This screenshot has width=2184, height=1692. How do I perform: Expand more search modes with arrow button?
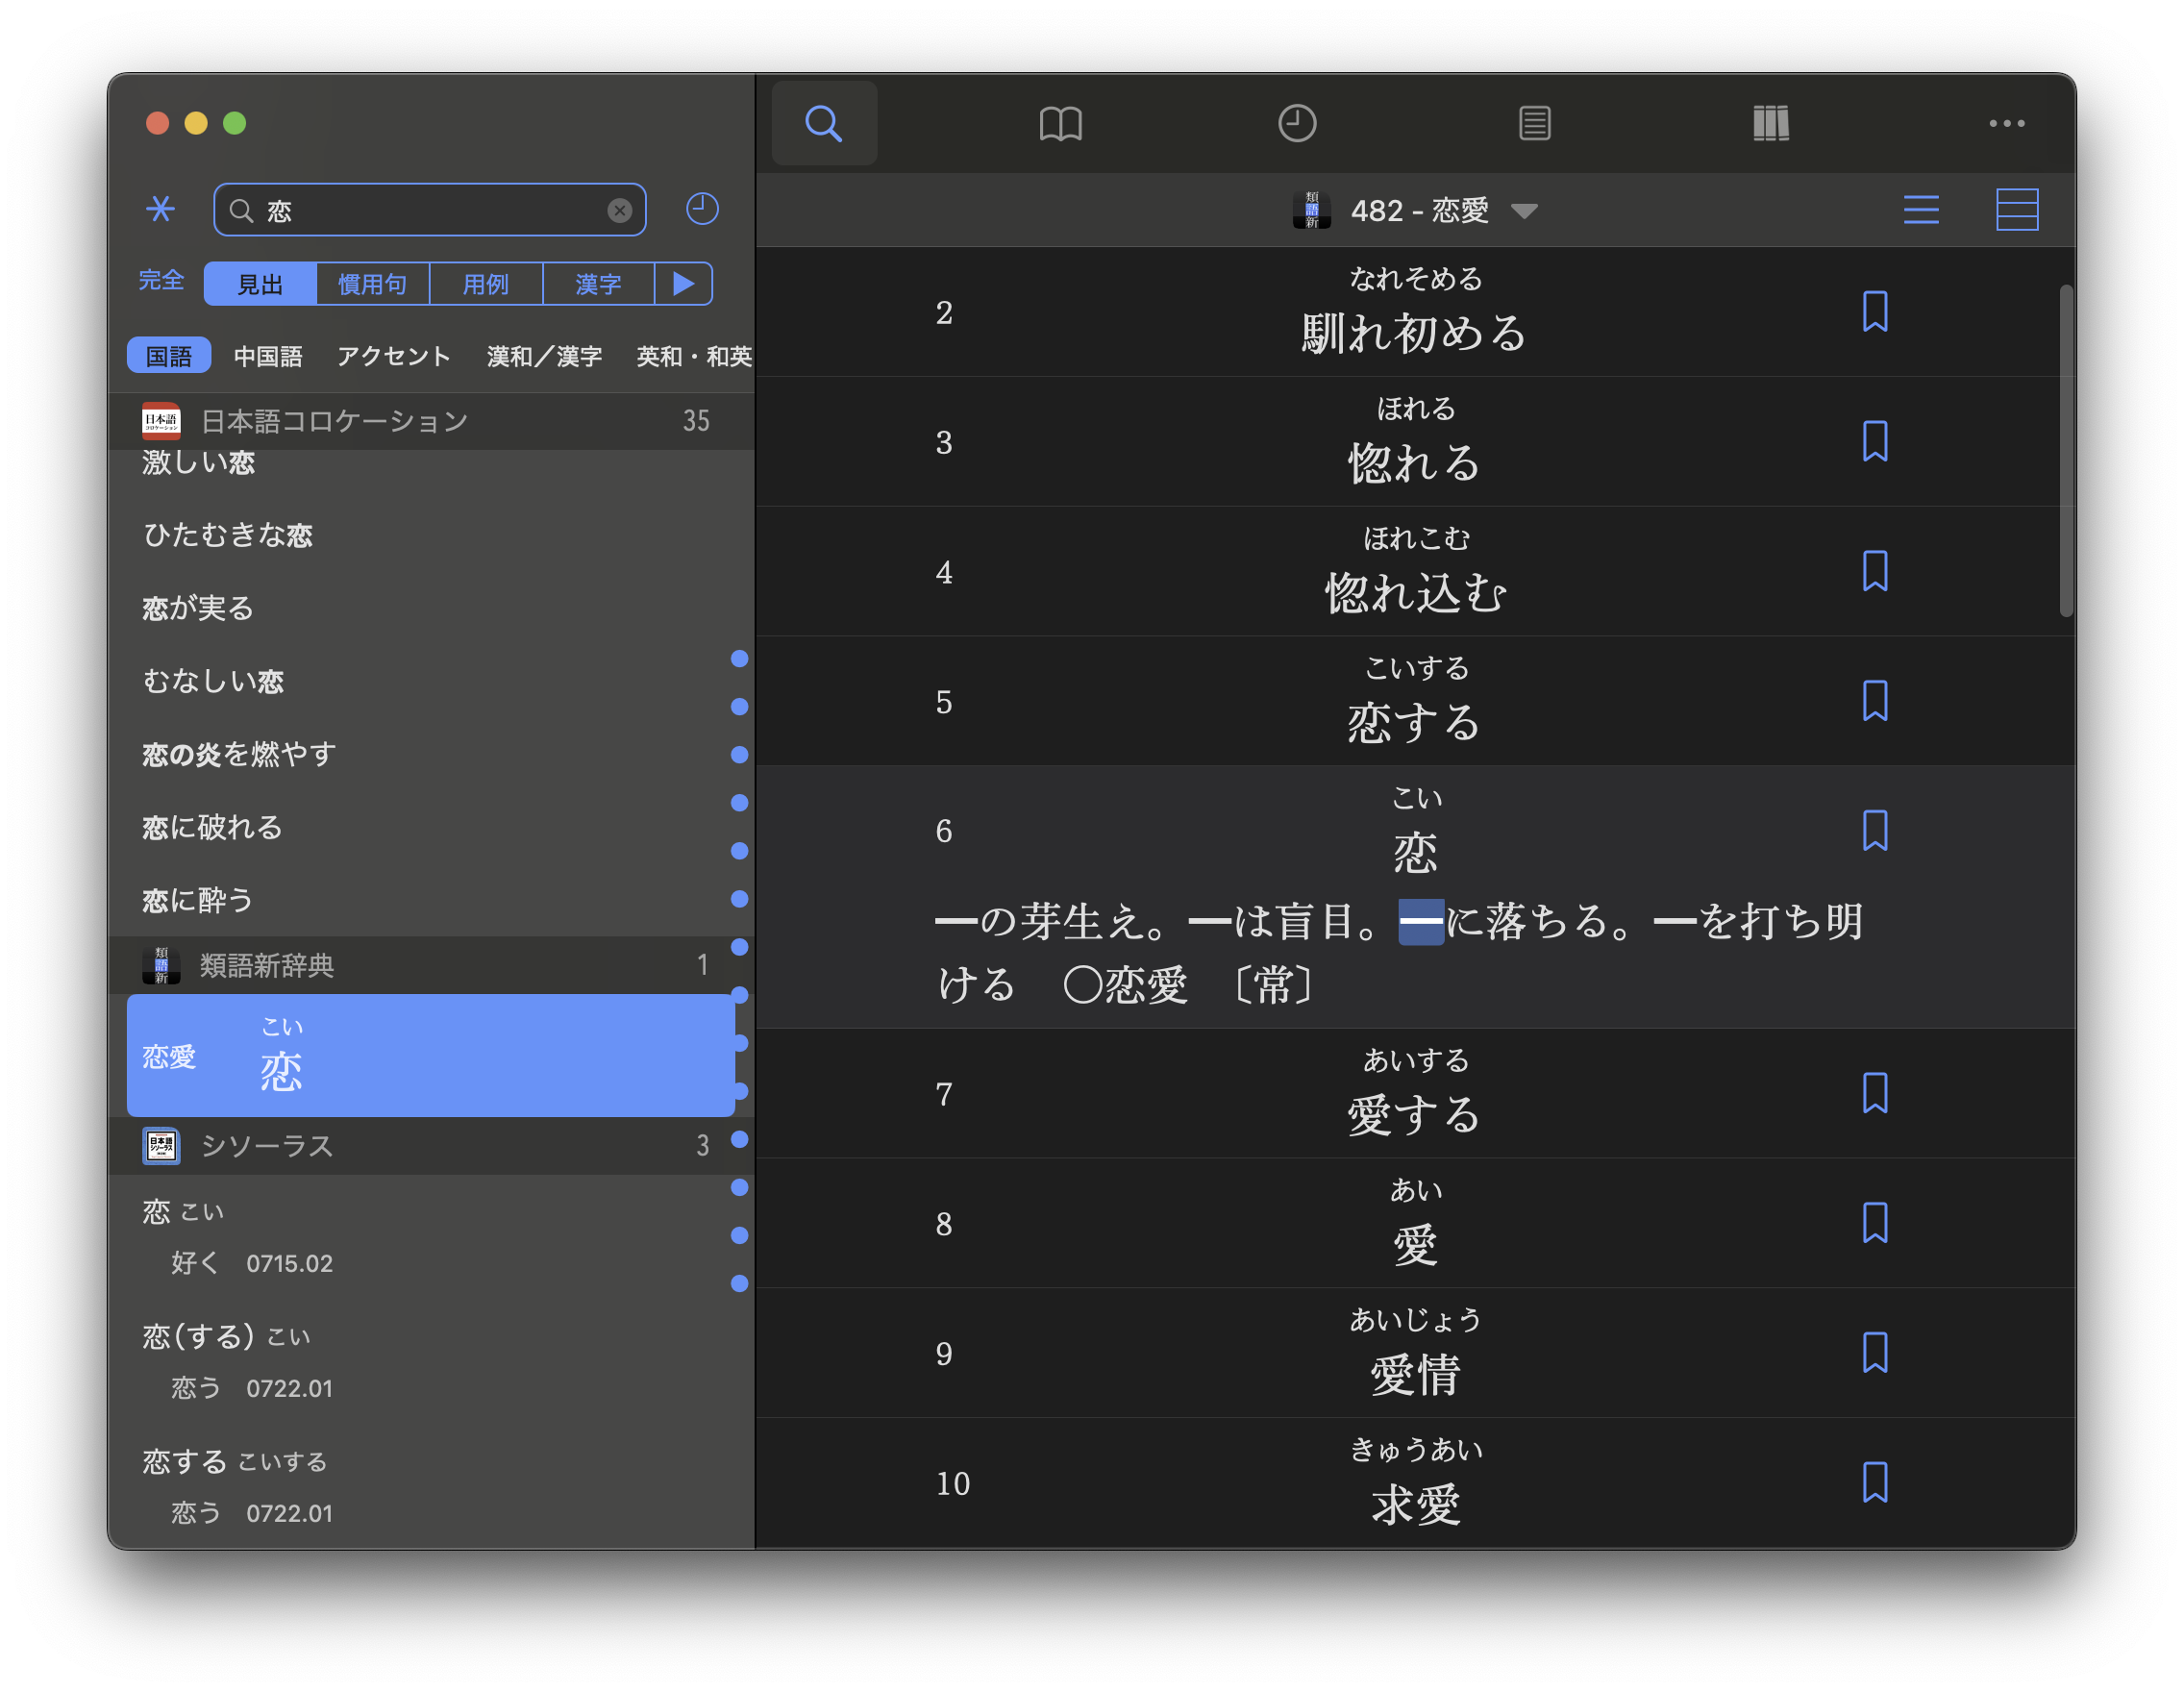pyautogui.click(x=683, y=284)
